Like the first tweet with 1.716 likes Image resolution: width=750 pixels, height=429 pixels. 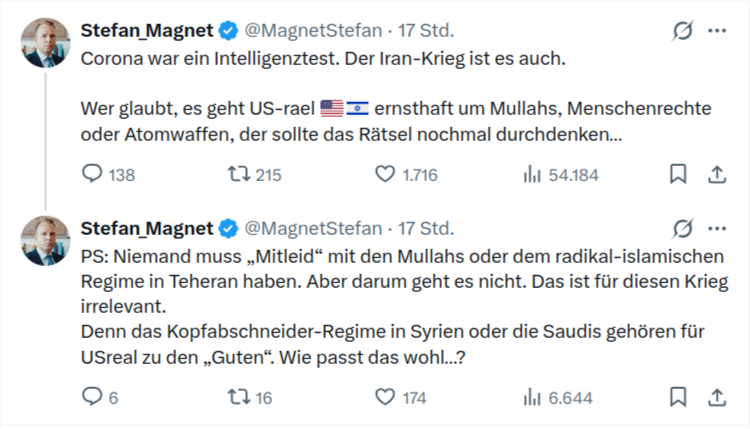point(386,175)
